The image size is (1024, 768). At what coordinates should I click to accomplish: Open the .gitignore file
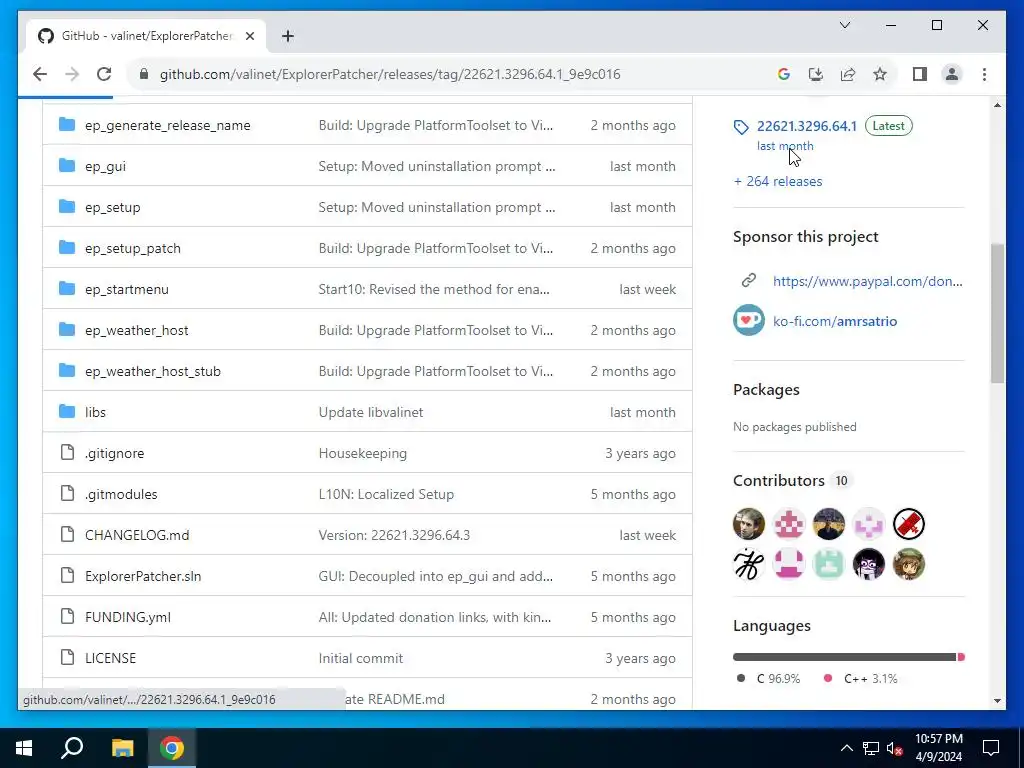tap(114, 453)
